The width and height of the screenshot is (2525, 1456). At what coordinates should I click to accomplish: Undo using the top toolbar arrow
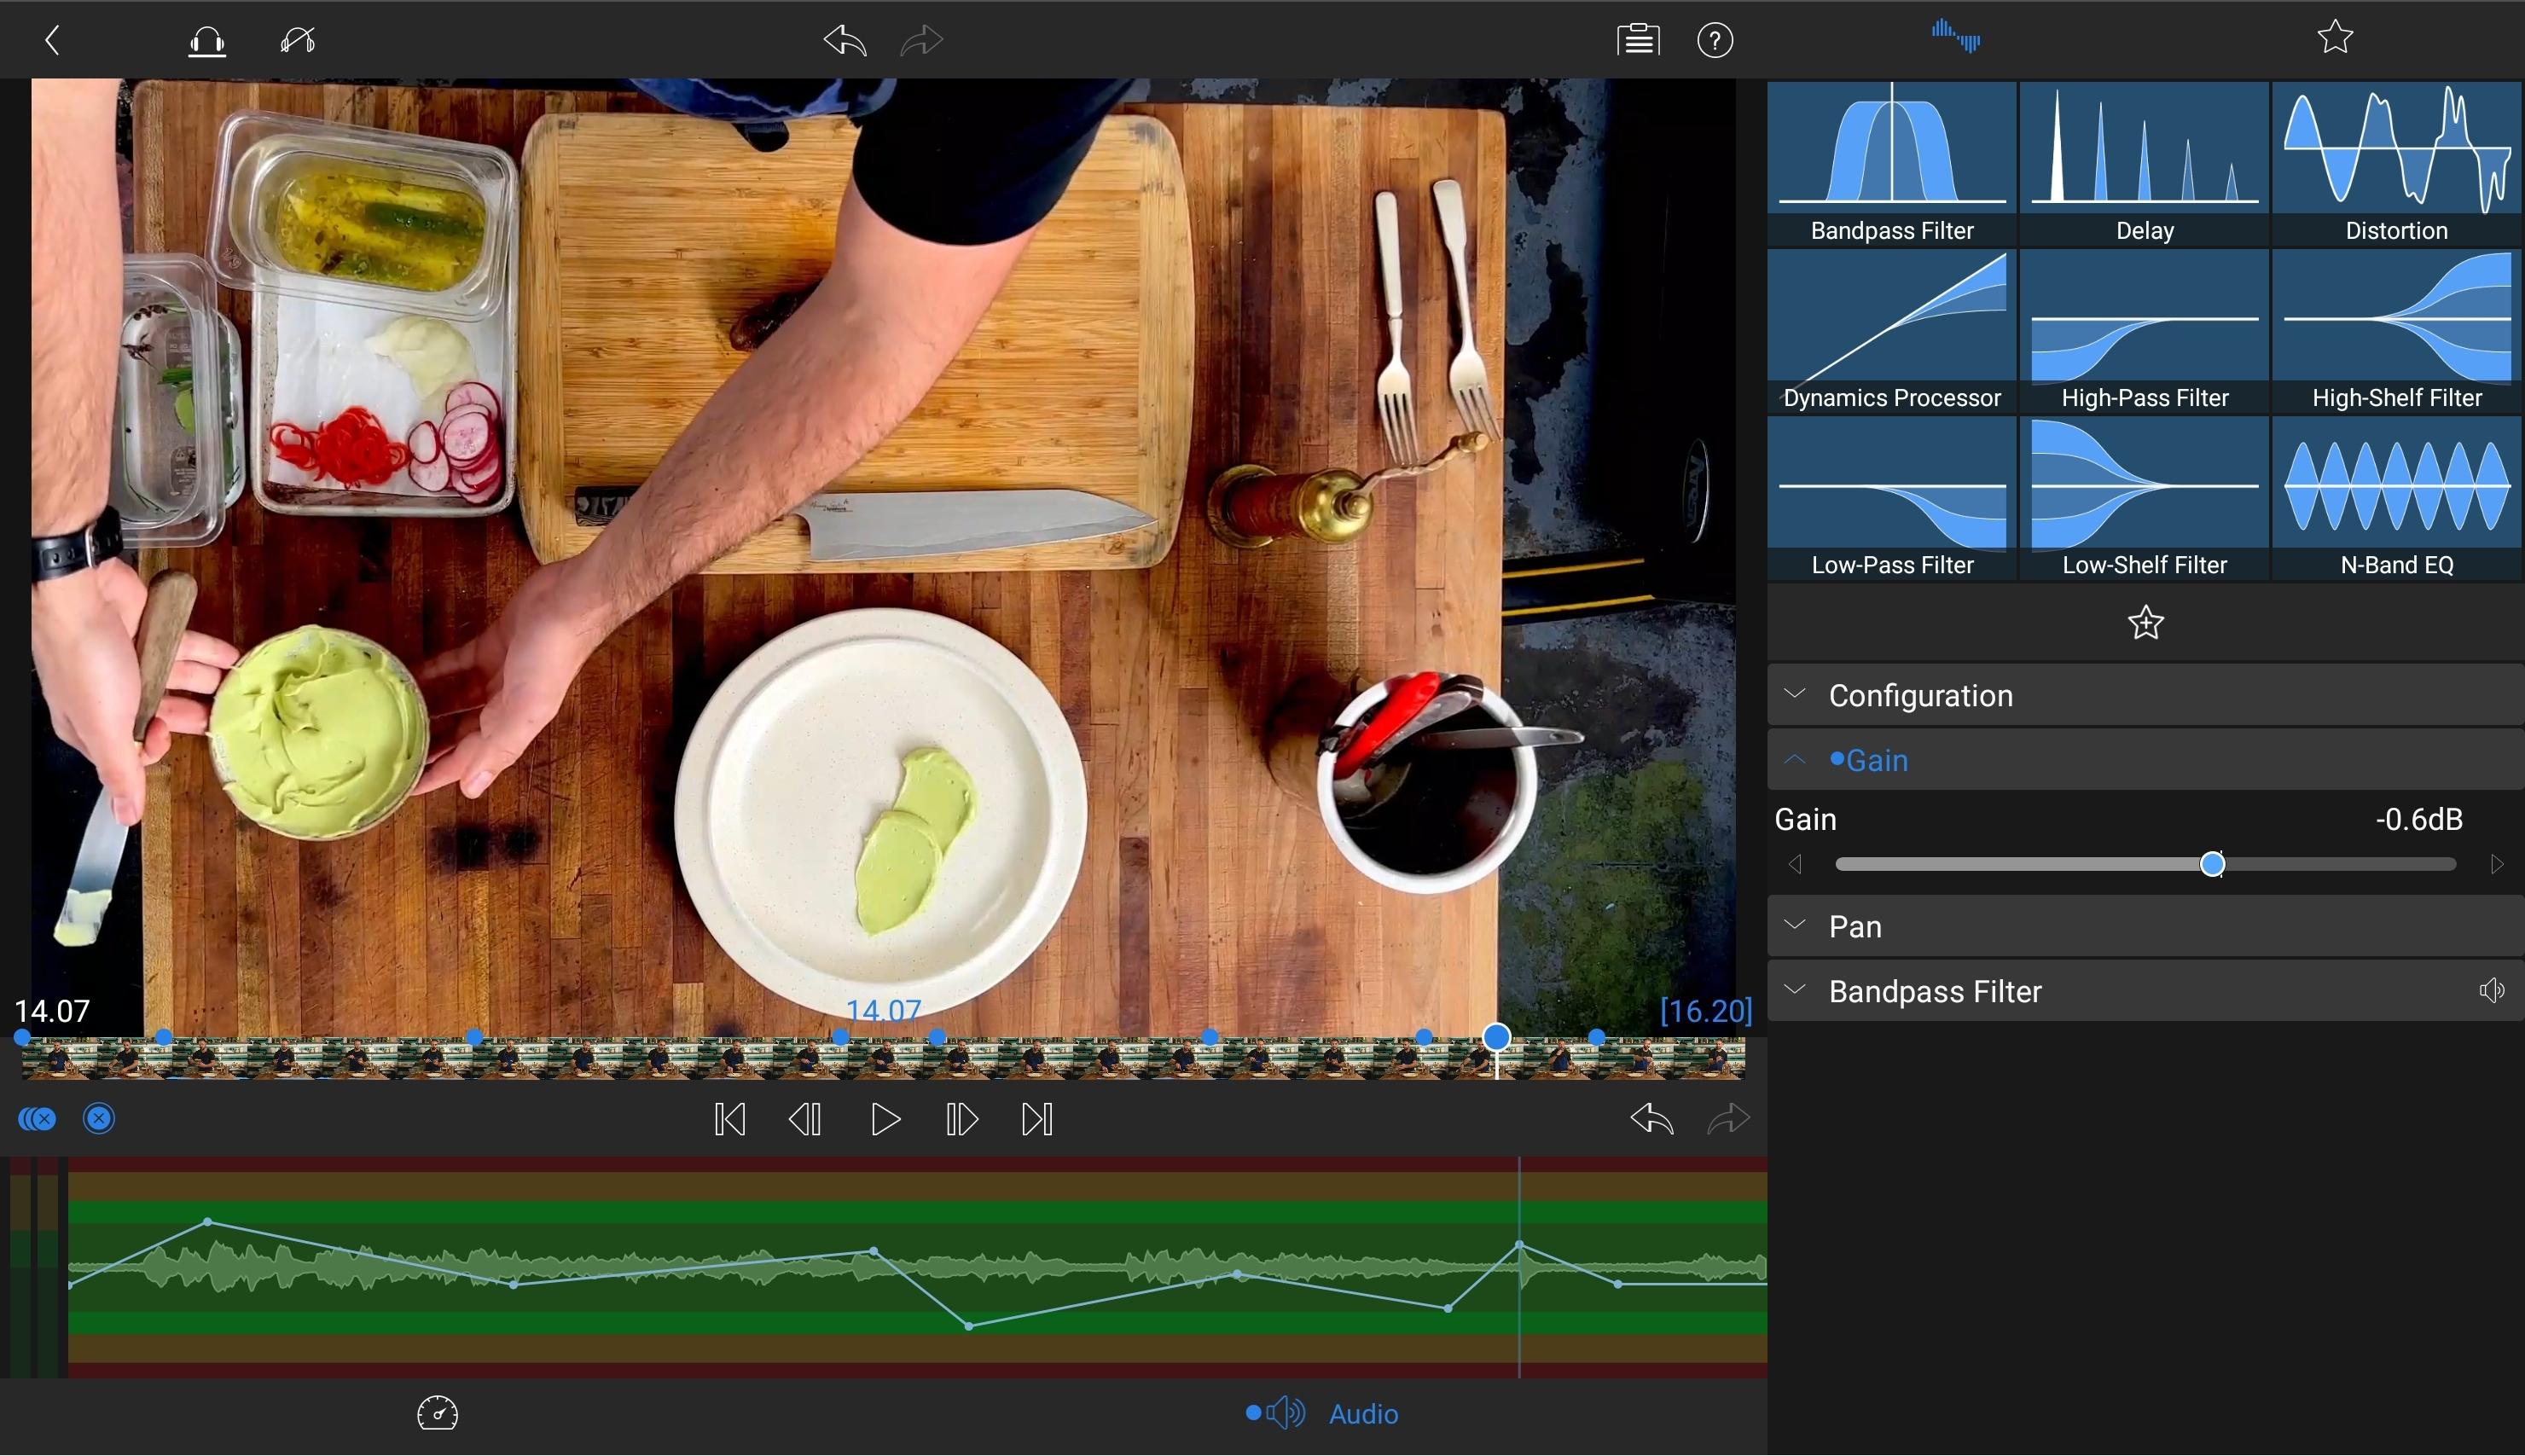tap(845, 41)
